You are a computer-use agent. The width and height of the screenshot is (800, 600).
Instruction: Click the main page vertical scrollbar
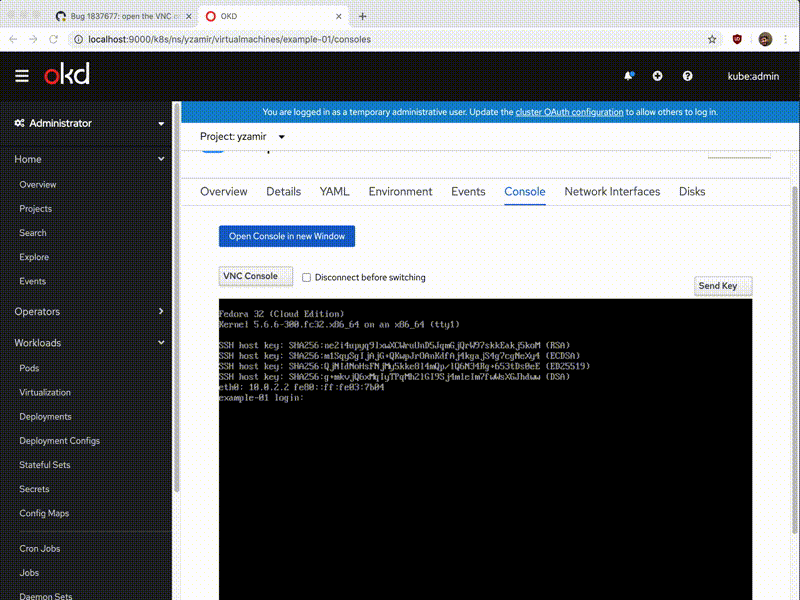pos(794,360)
